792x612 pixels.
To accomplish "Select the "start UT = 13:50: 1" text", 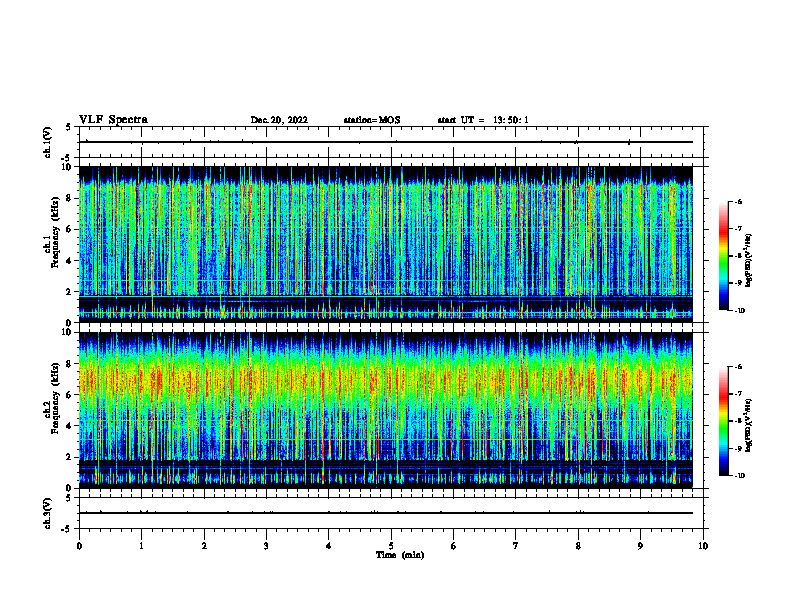I will point(483,120).
